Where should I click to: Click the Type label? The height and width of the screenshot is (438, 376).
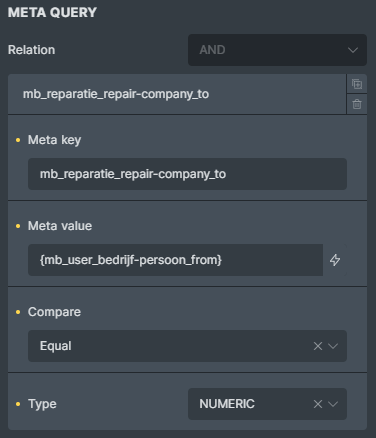(x=42, y=404)
